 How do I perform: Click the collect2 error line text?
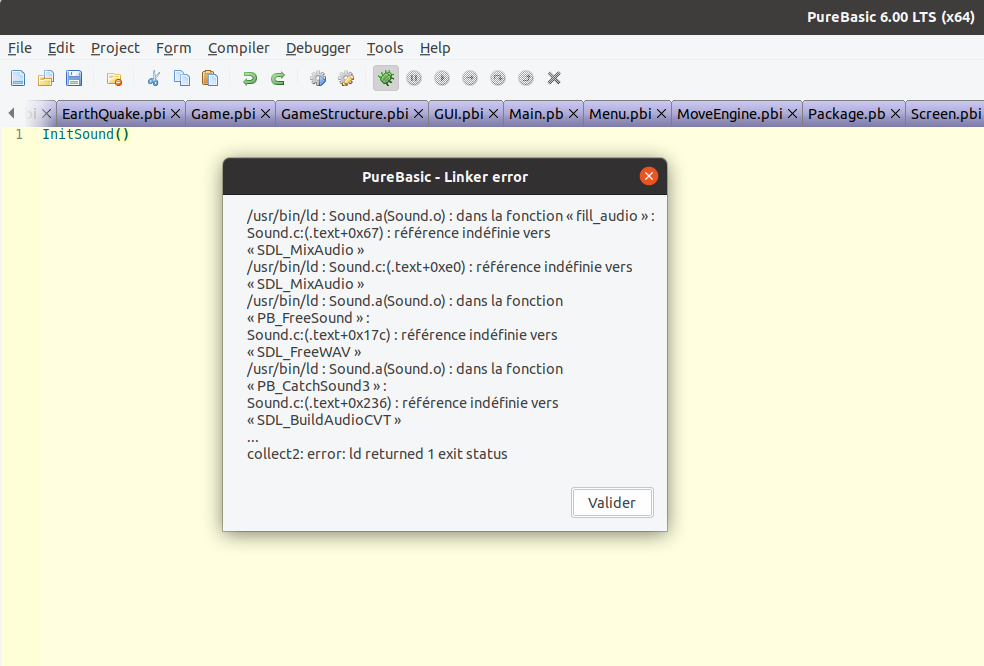[x=377, y=454]
